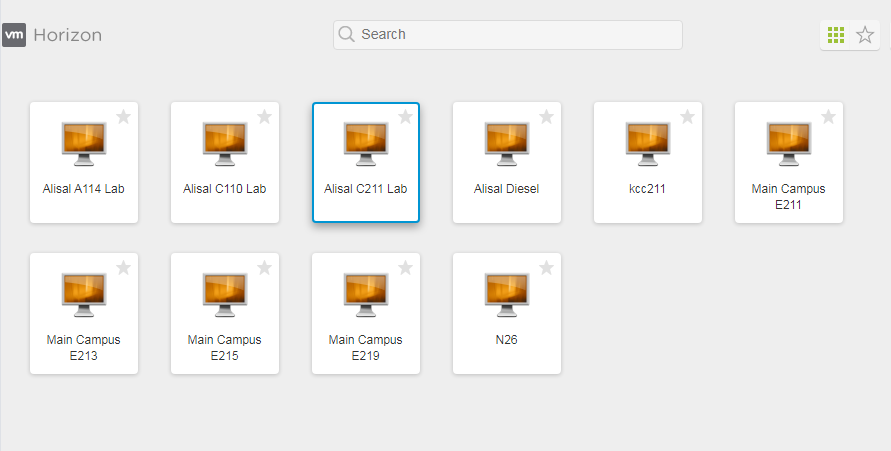Mark kcc211 as favorite

(688, 117)
